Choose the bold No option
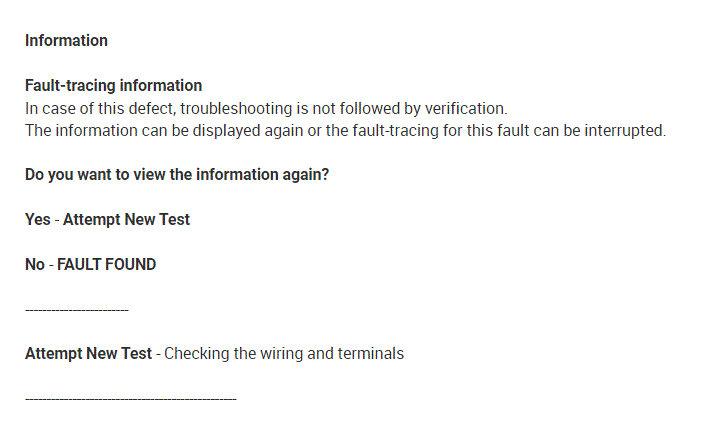Viewport: 721px width, 441px height. click(x=35, y=265)
